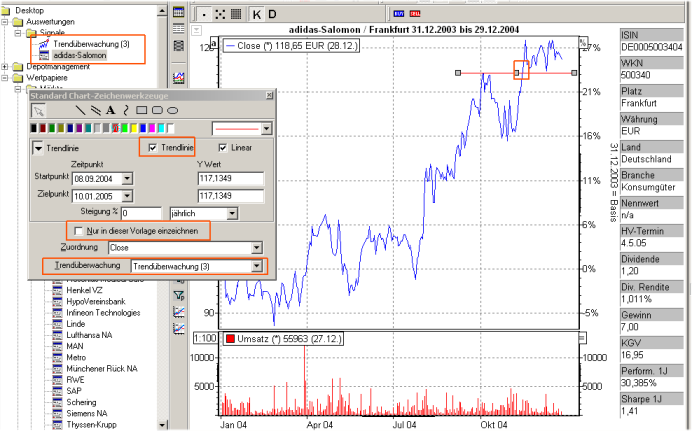
Task: Select Siemens NA in the stock list
Action: (x=86, y=413)
